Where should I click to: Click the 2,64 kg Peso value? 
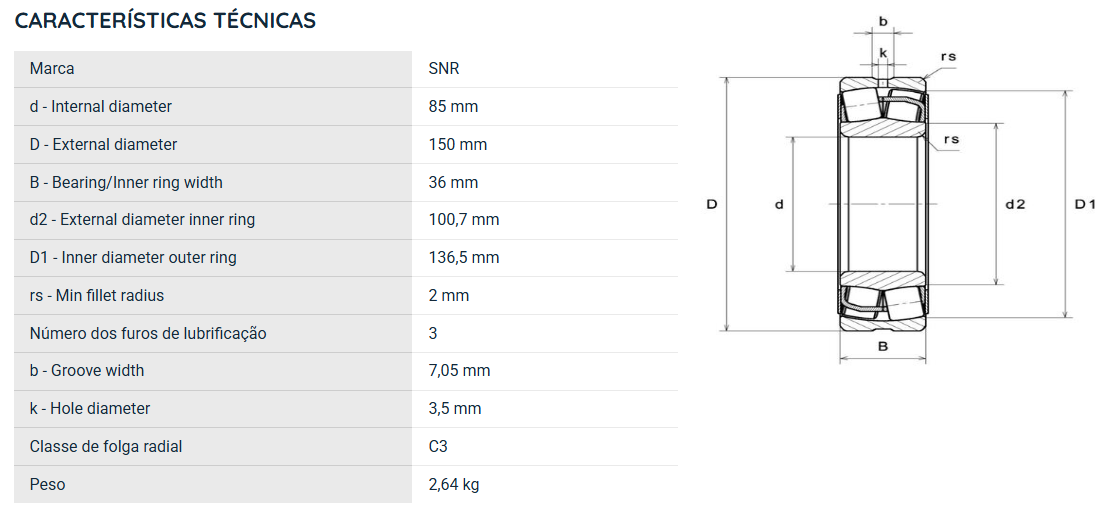[x=454, y=485]
